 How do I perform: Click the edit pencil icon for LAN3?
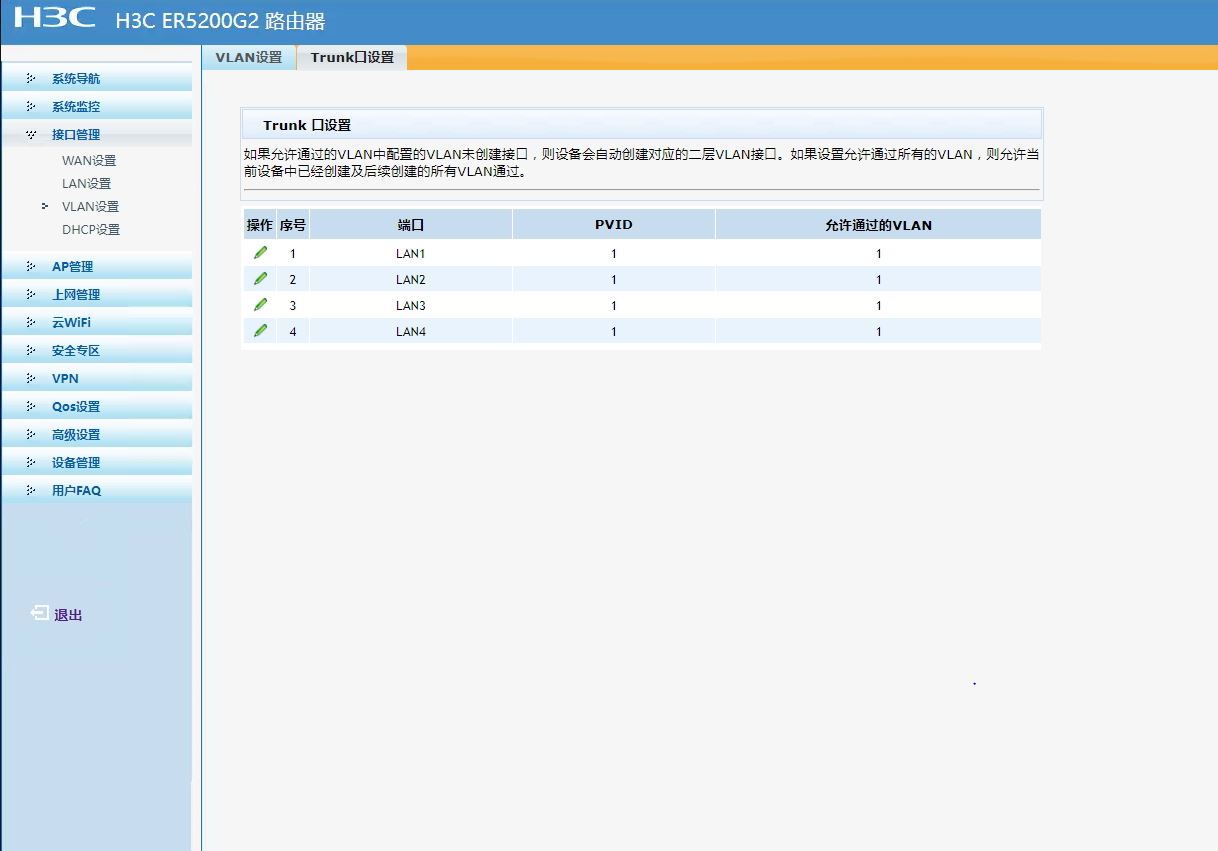click(x=260, y=305)
